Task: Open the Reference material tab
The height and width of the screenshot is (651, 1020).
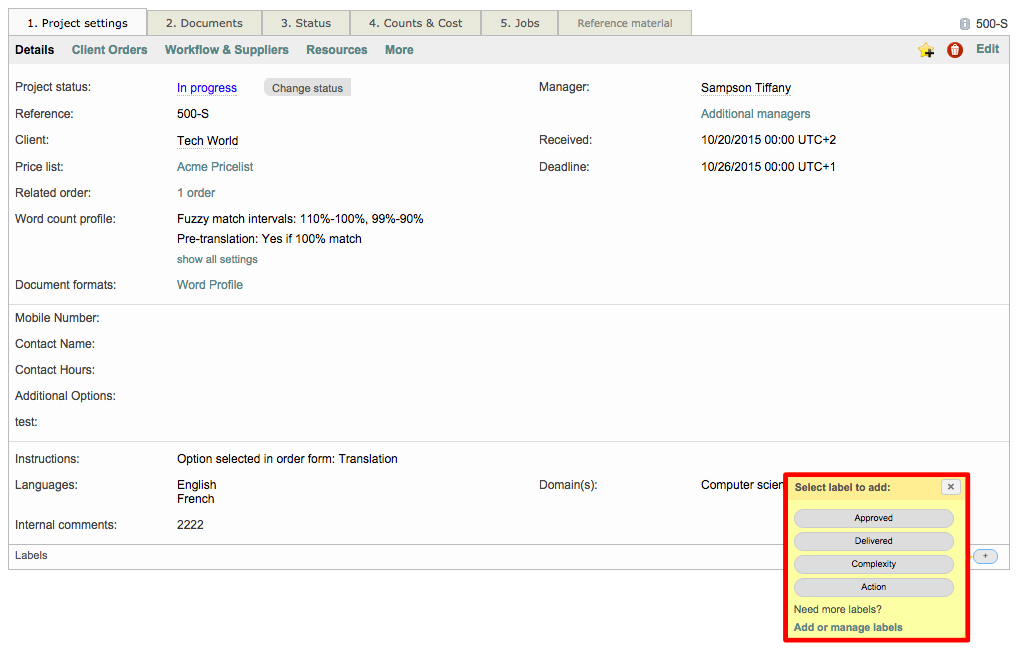Action: pyautogui.click(x=624, y=23)
